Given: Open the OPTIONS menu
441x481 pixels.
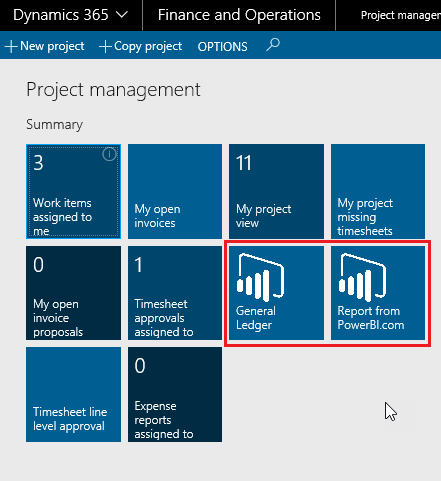Looking at the screenshot, I should (x=222, y=47).
